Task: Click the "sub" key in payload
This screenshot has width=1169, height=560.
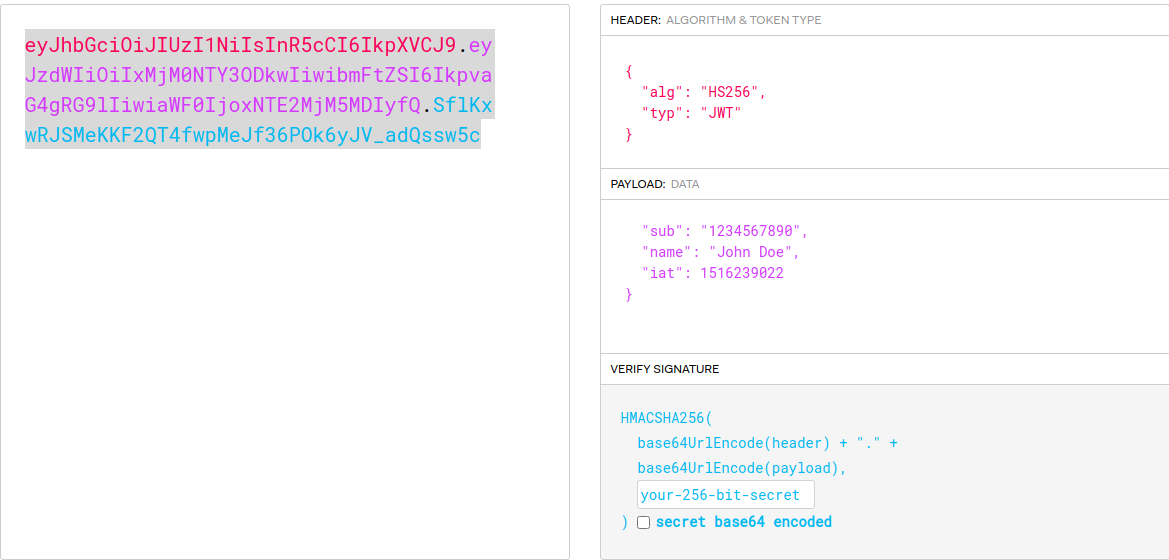Action: pos(663,231)
